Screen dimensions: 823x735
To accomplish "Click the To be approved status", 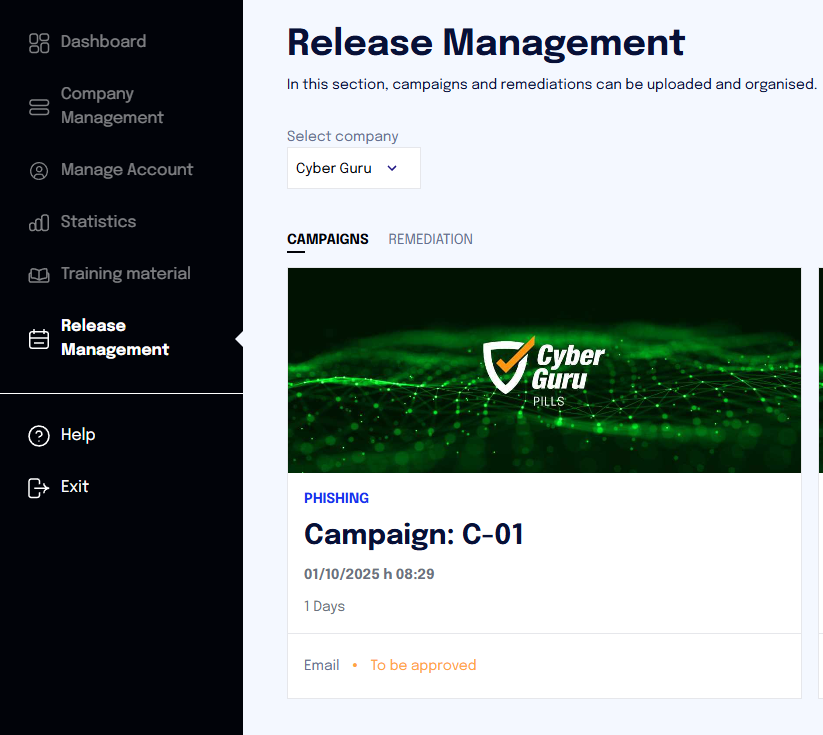I will tap(423, 665).
